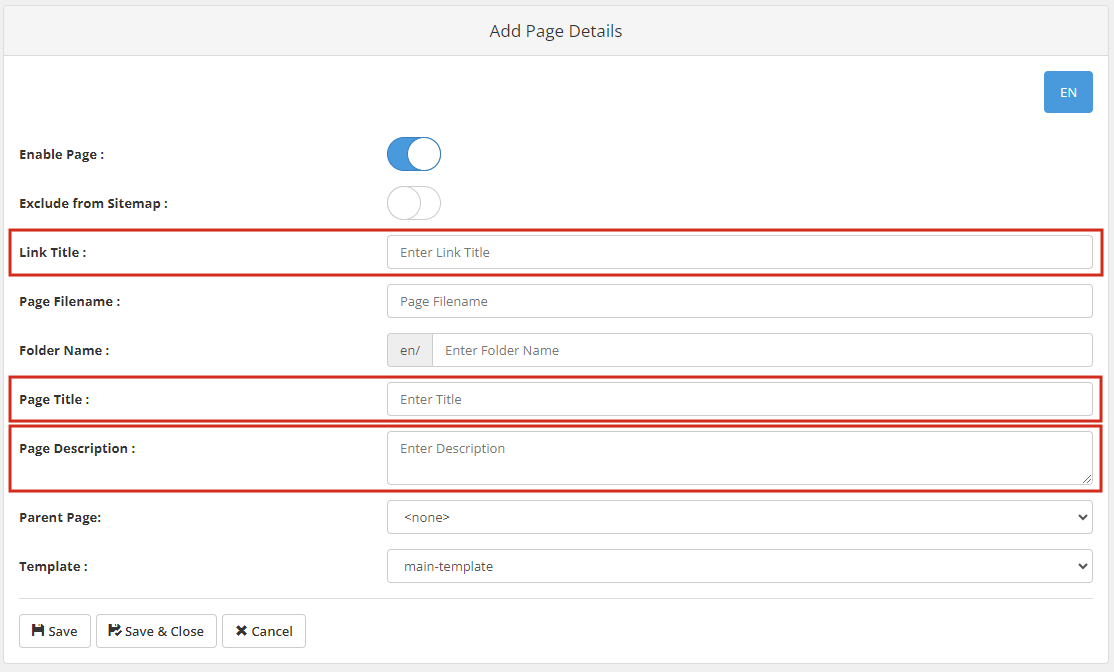Click the Template dropdown arrow
The image size is (1114, 672).
click(x=1082, y=566)
